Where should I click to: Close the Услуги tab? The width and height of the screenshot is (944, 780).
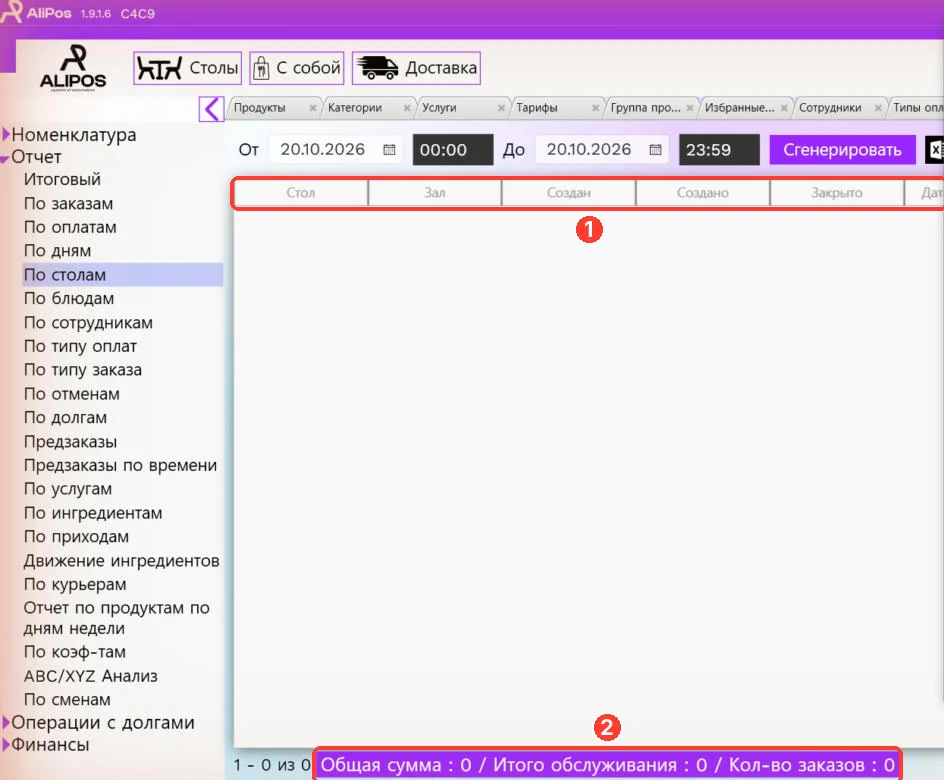tap(501, 108)
